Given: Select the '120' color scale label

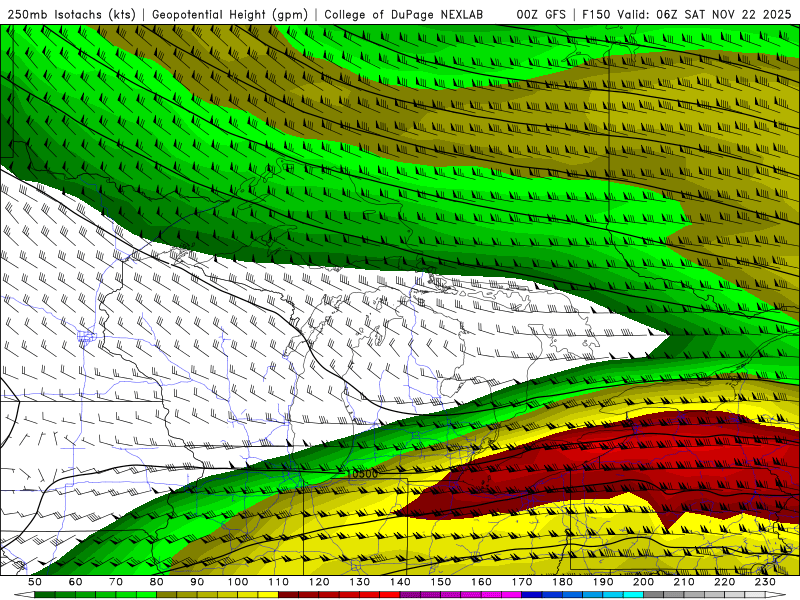Looking at the screenshot, I should click(x=319, y=582).
